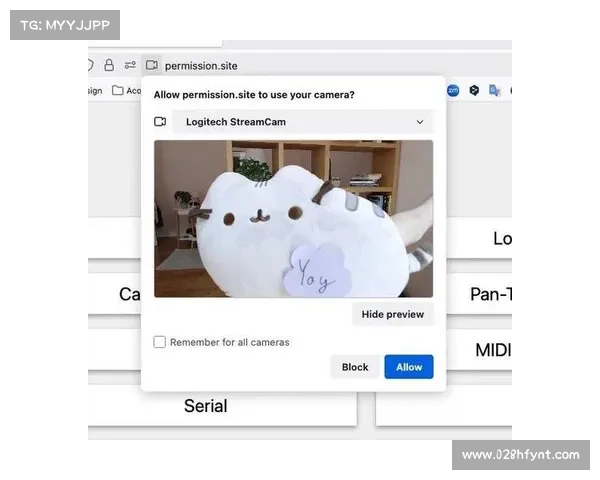Click the blue Zoom extension icon
Image resolution: width=600 pixels, height=480 pixels.
point(453,90)
